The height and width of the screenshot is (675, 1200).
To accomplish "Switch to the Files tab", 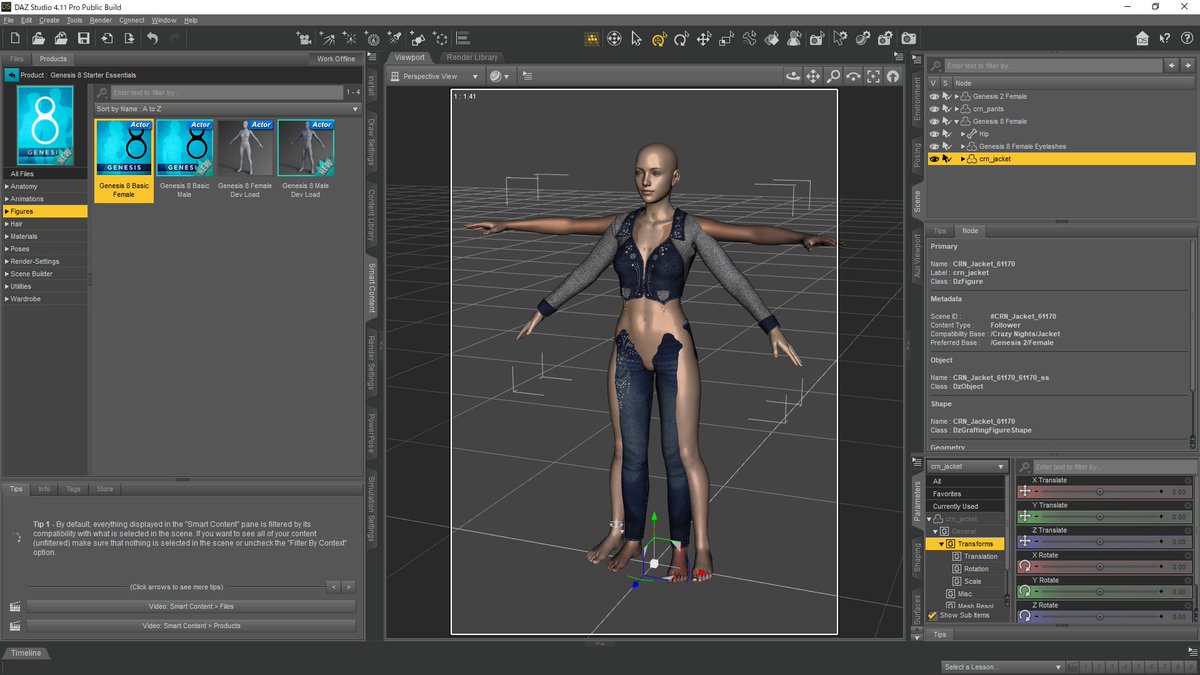I will click(x=16, y=59).
